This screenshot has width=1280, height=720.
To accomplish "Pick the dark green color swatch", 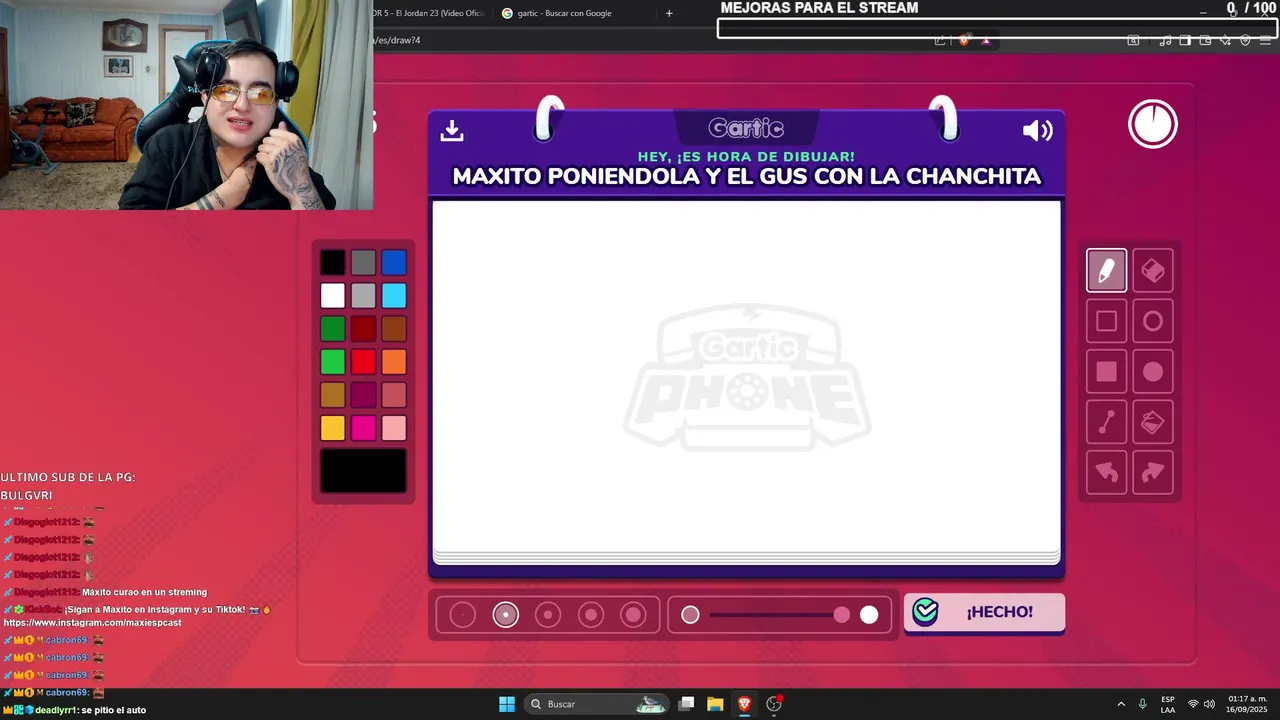I will click(x=333, y=329).
